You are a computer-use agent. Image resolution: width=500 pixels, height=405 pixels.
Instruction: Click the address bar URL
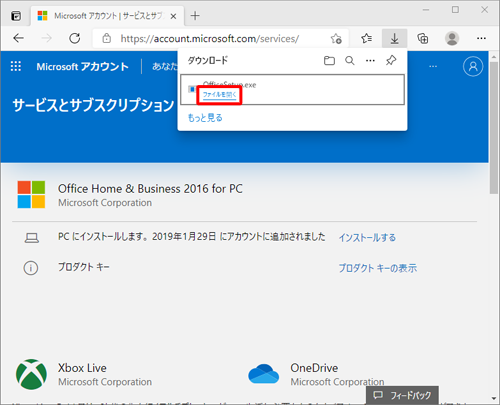coord(210,39)
